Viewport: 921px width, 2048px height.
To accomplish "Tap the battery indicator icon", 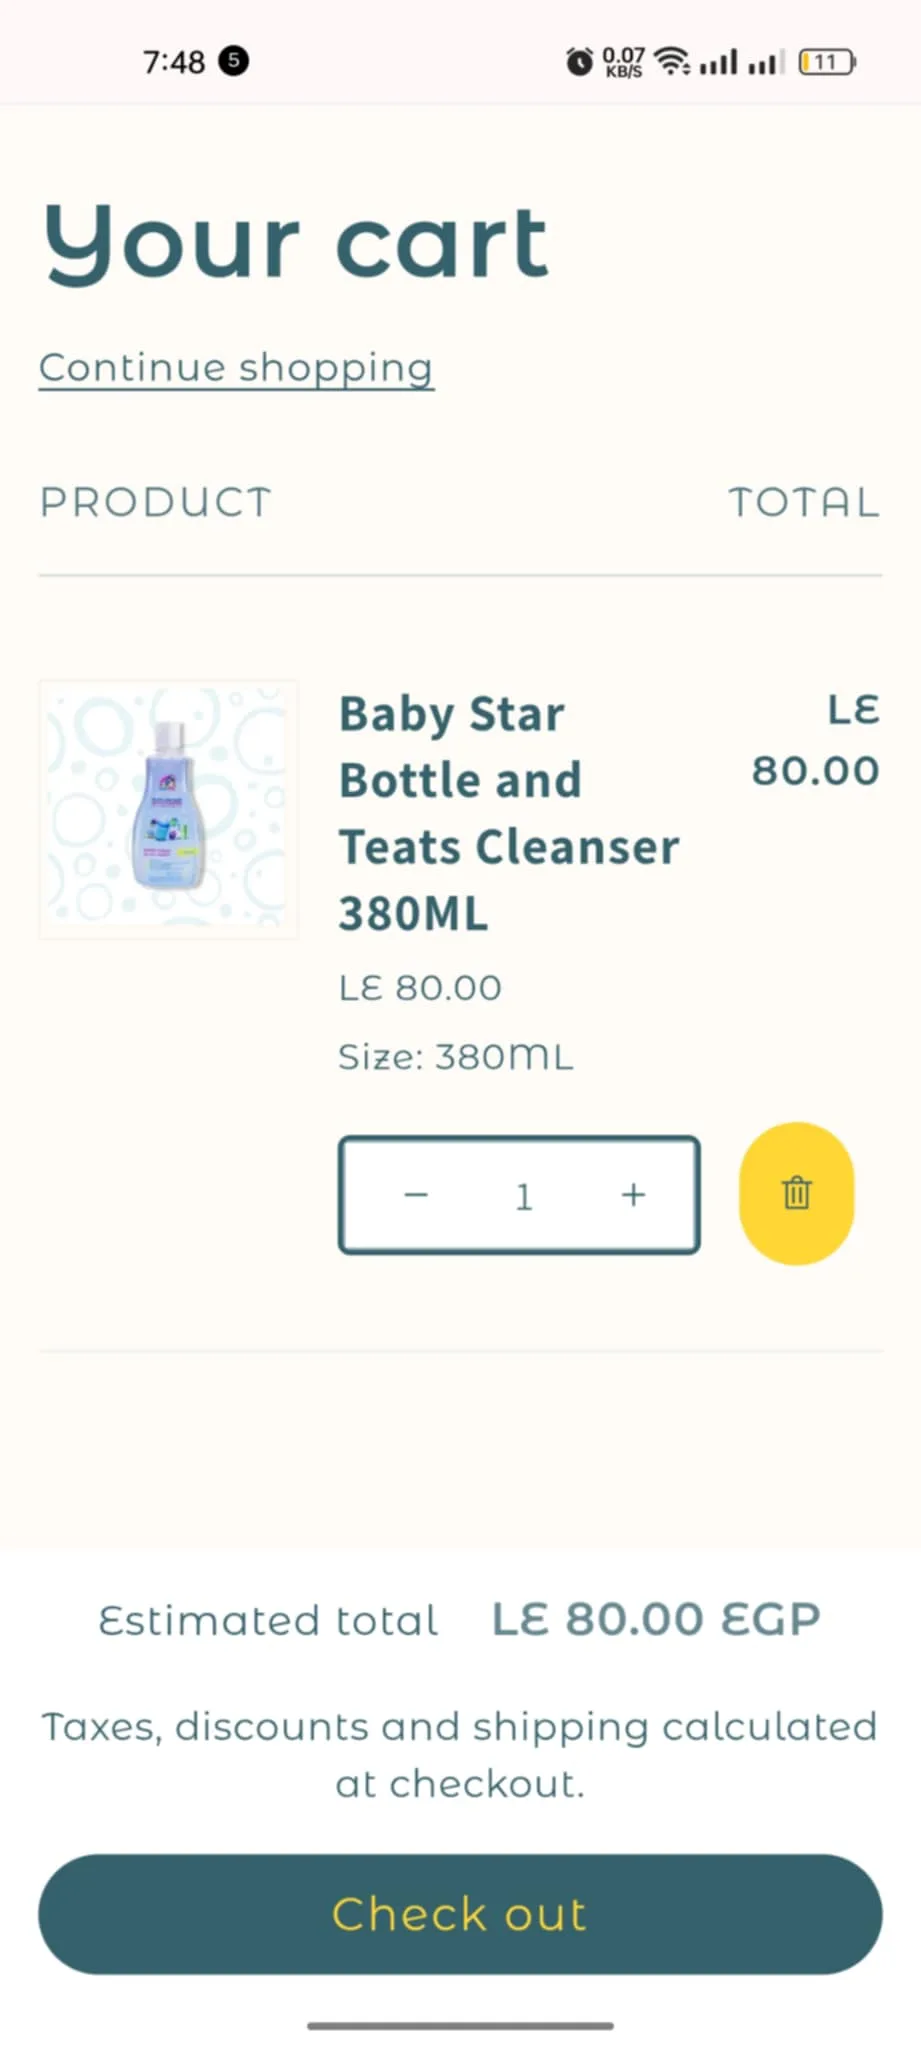I will 827,62.
